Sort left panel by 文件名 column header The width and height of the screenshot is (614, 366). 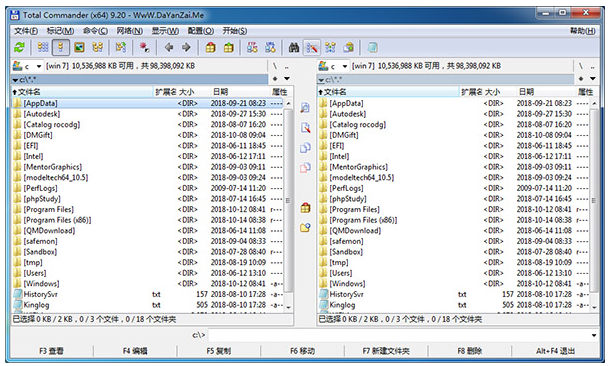tap(82, 92)
